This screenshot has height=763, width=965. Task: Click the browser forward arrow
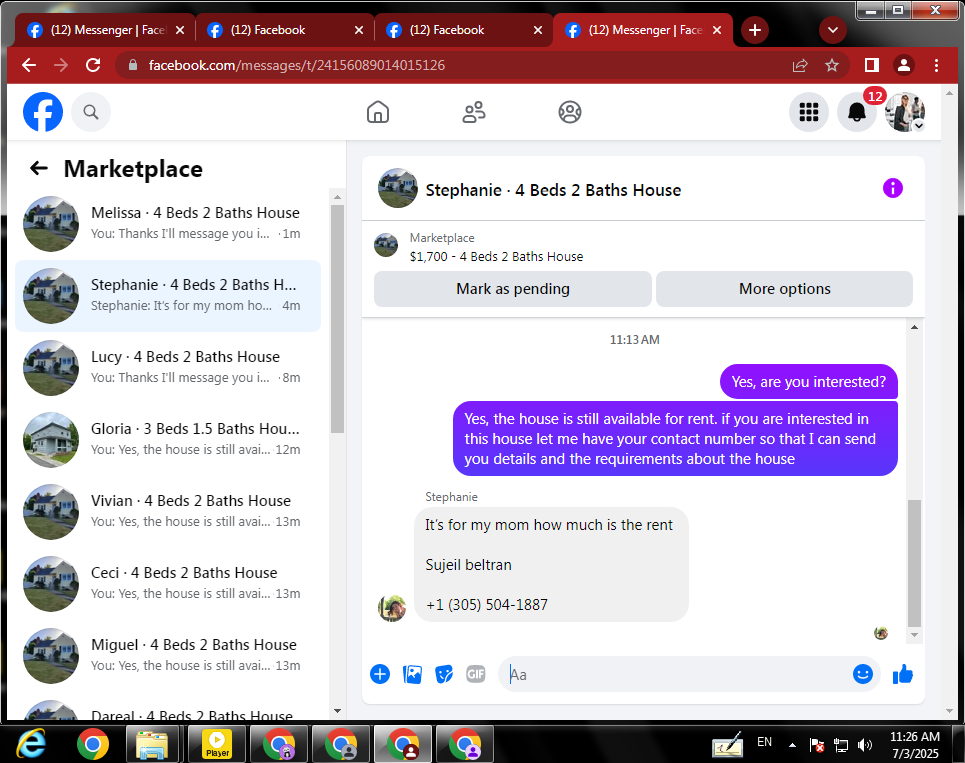pos(61,65)
